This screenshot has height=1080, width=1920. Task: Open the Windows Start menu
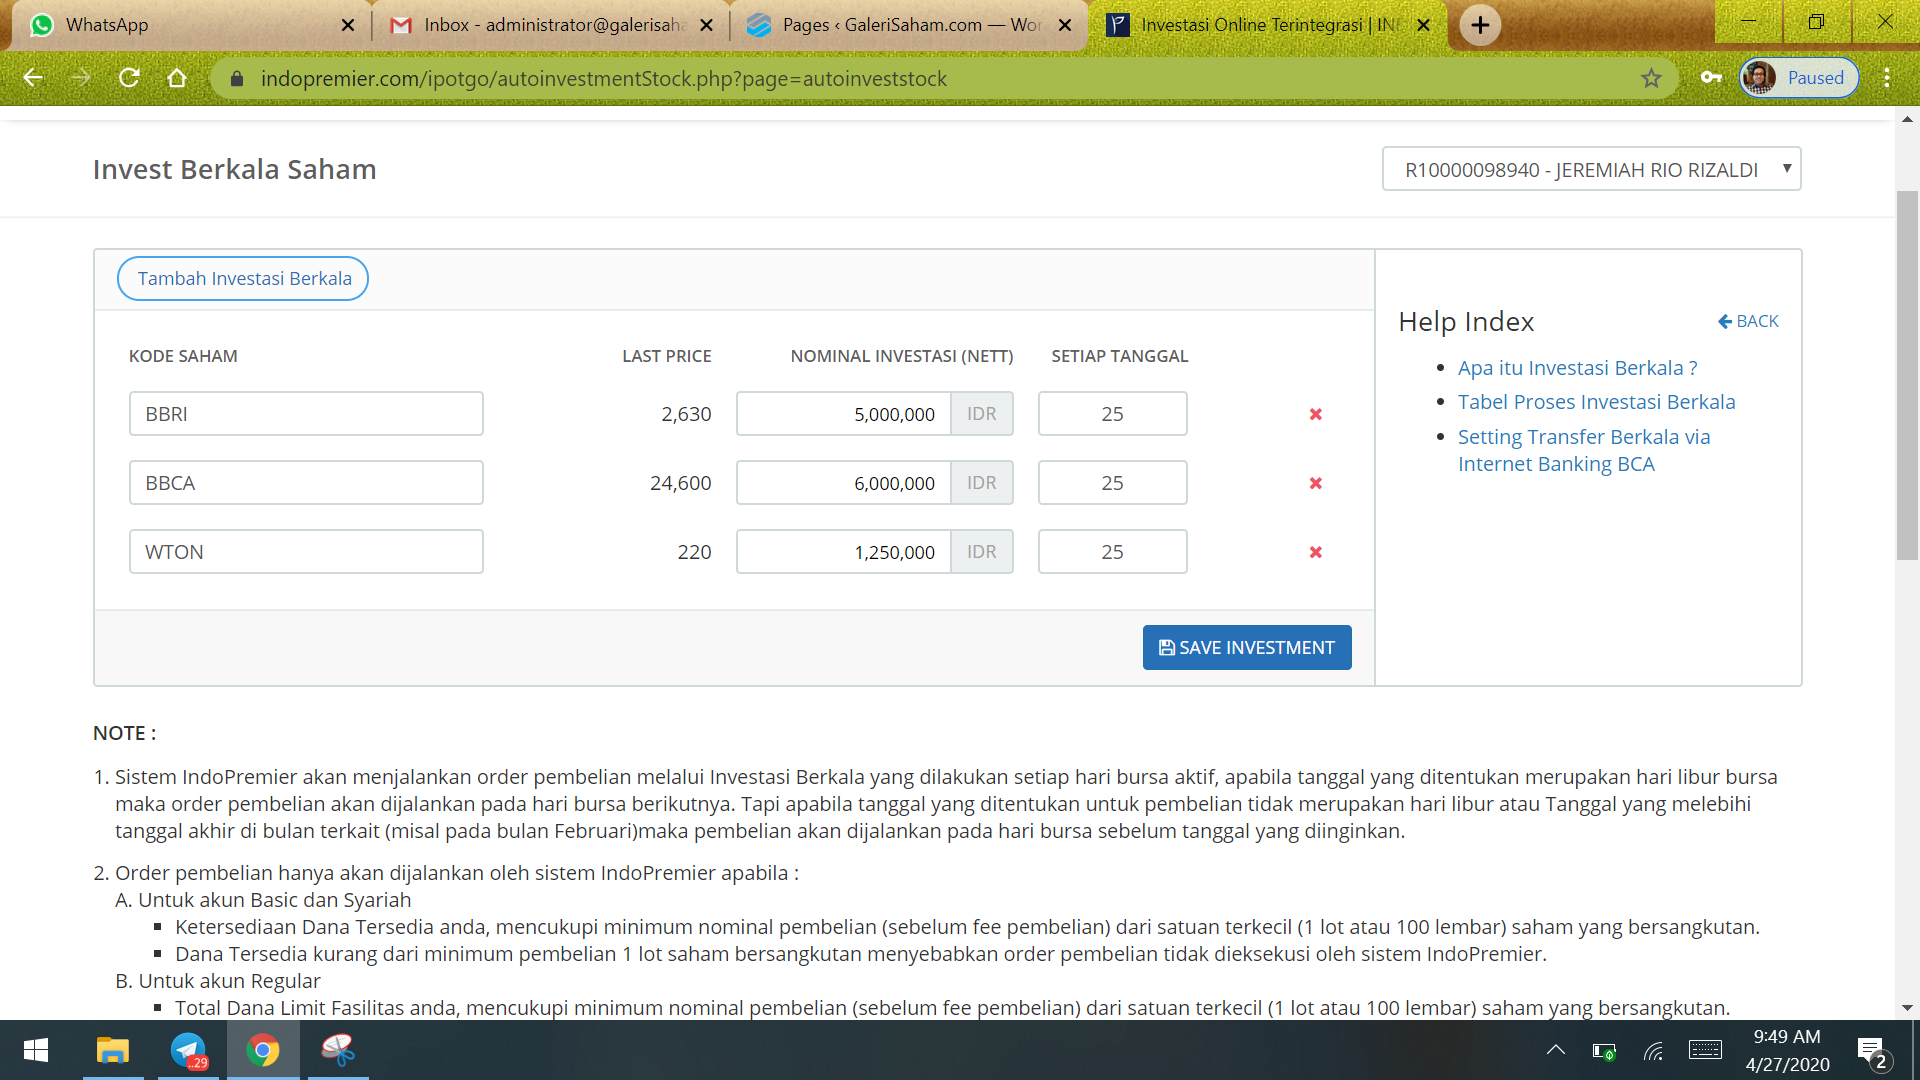(x=36, y=1050)
